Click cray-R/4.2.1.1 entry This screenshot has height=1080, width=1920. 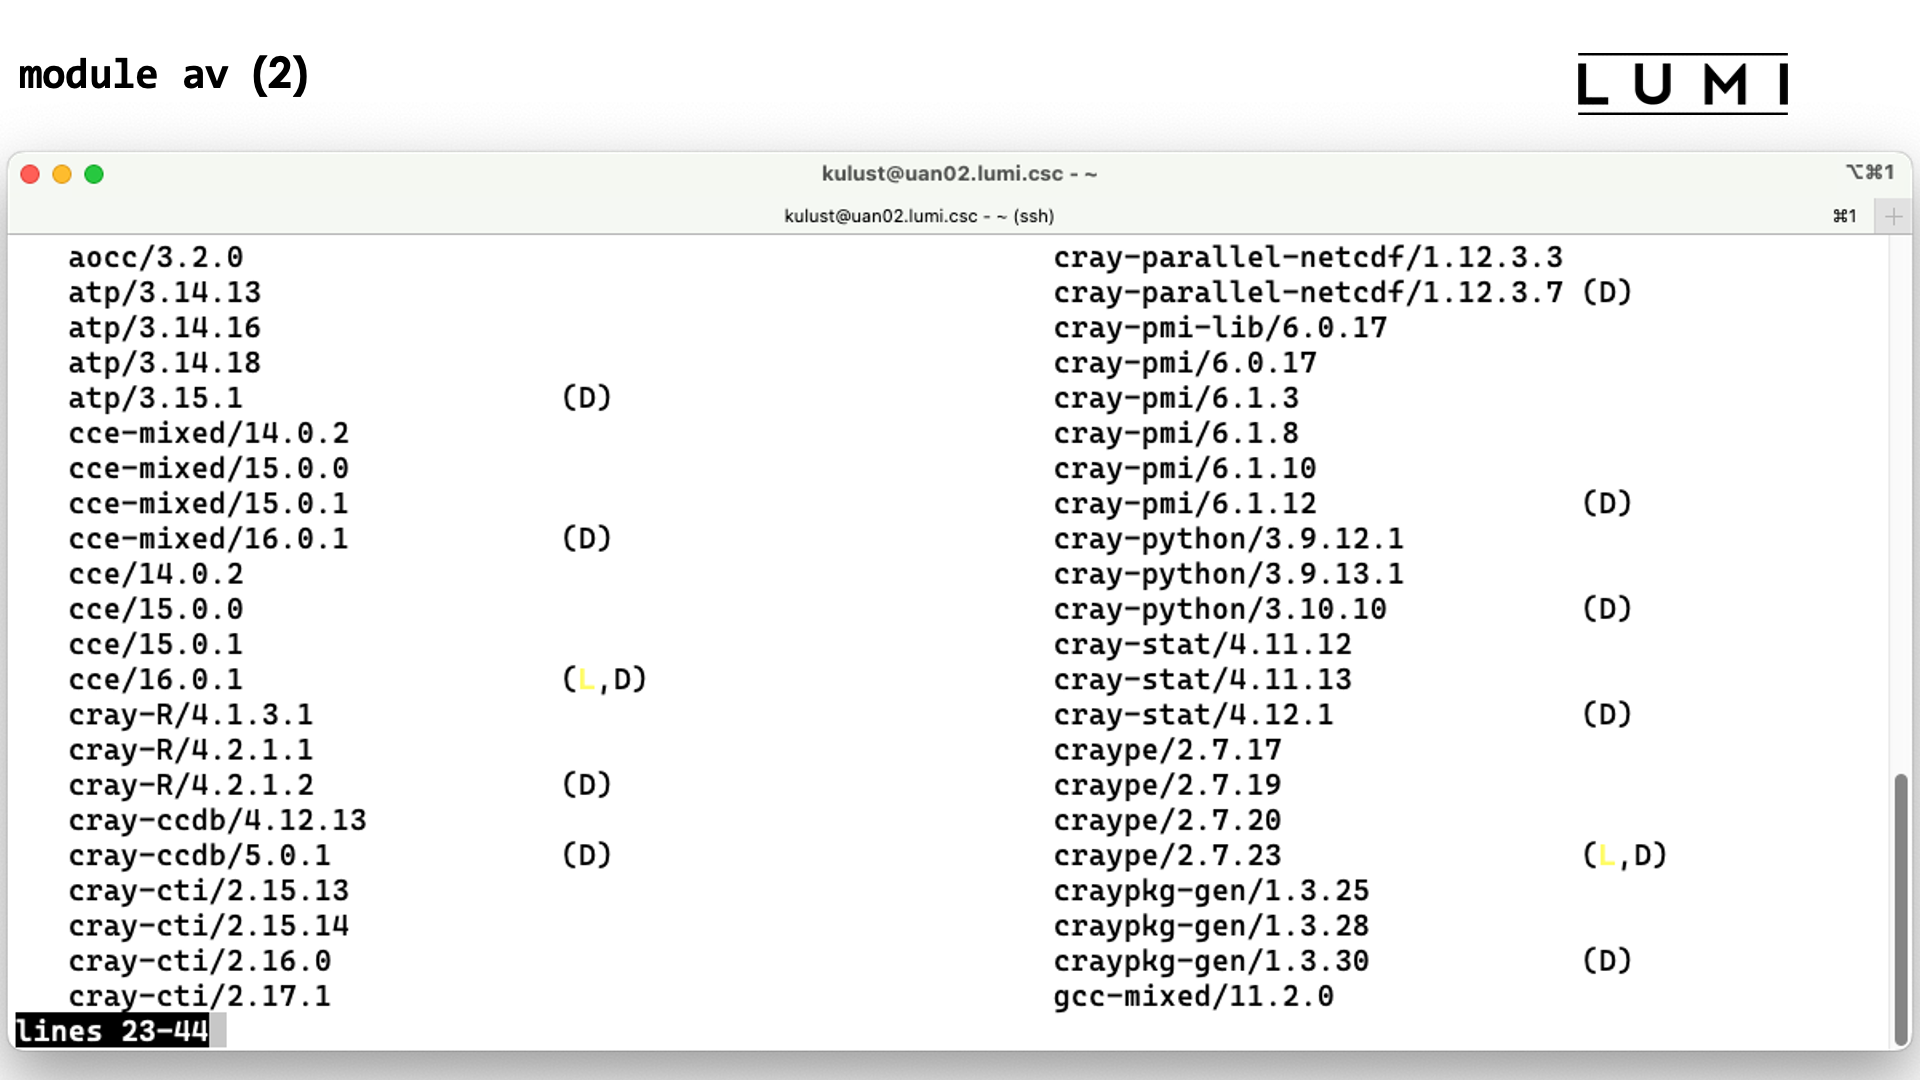(x=191, y=750)
